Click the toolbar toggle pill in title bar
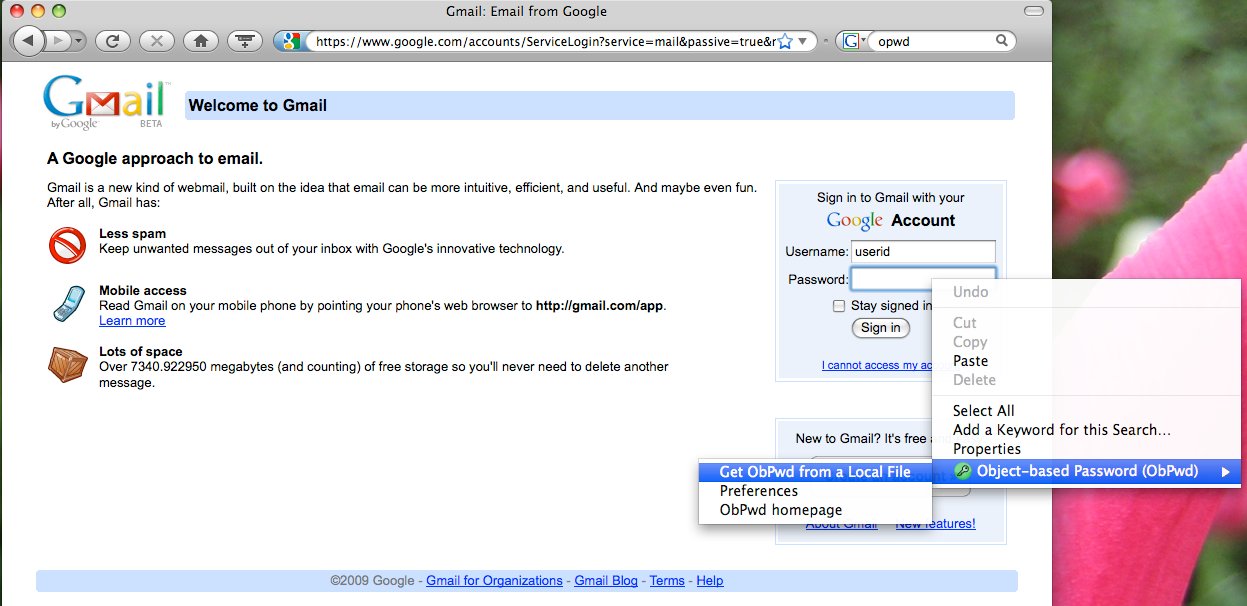Screen dimensions: 1247x606 click(x=1034, y=12)
